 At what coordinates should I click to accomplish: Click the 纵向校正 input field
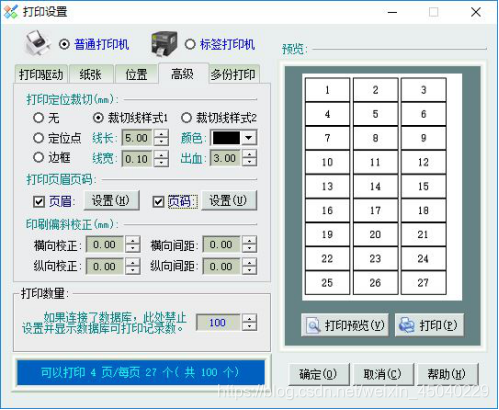click(105, 266)
